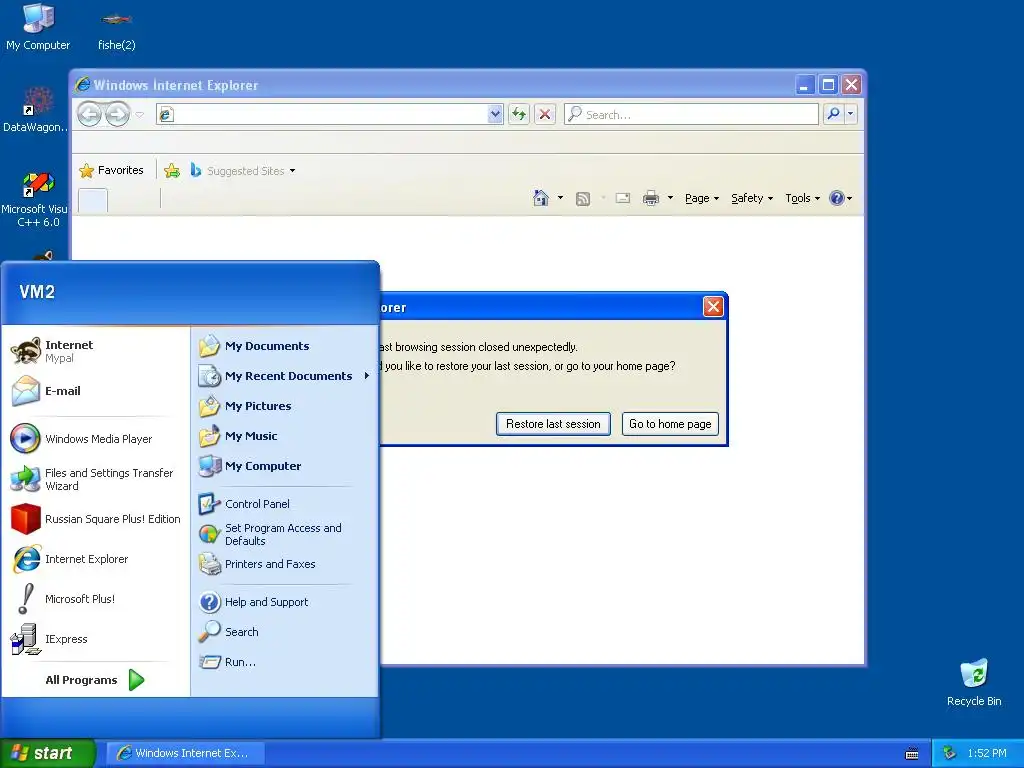This screenshot has height=768, width=1024.
Task: Click the Windows start button
Action: pos(47,753)
